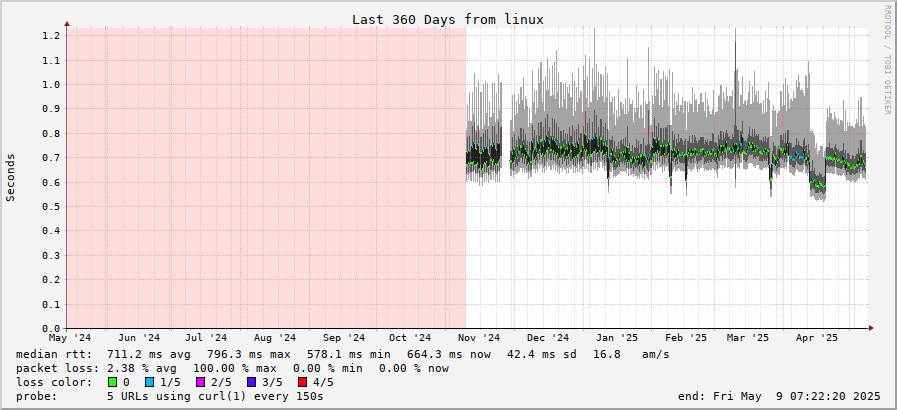Click the '664.3 ms now' value
This screenshot has width=897, height=410.
click(448, 355)
